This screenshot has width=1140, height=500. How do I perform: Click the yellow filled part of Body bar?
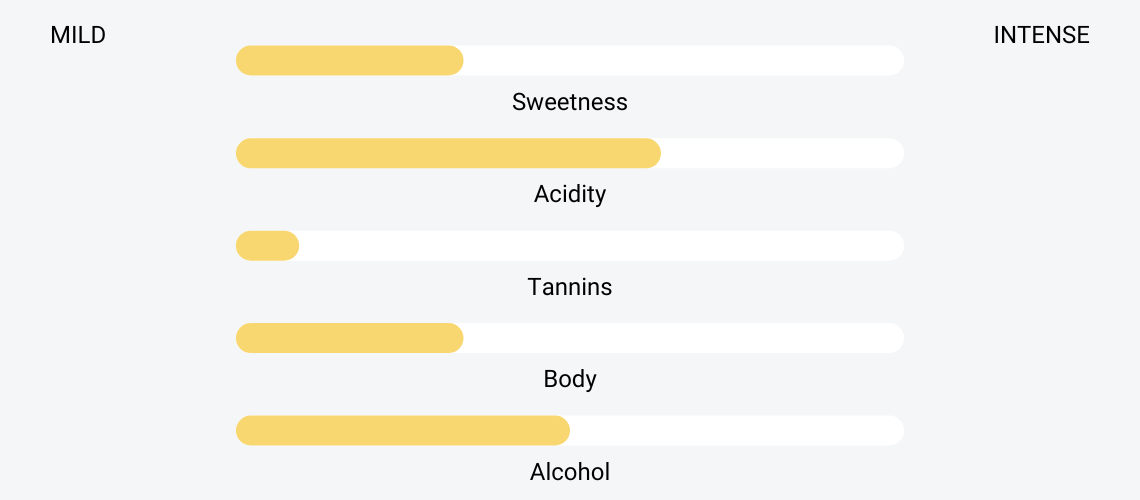(x=350, y=338)
